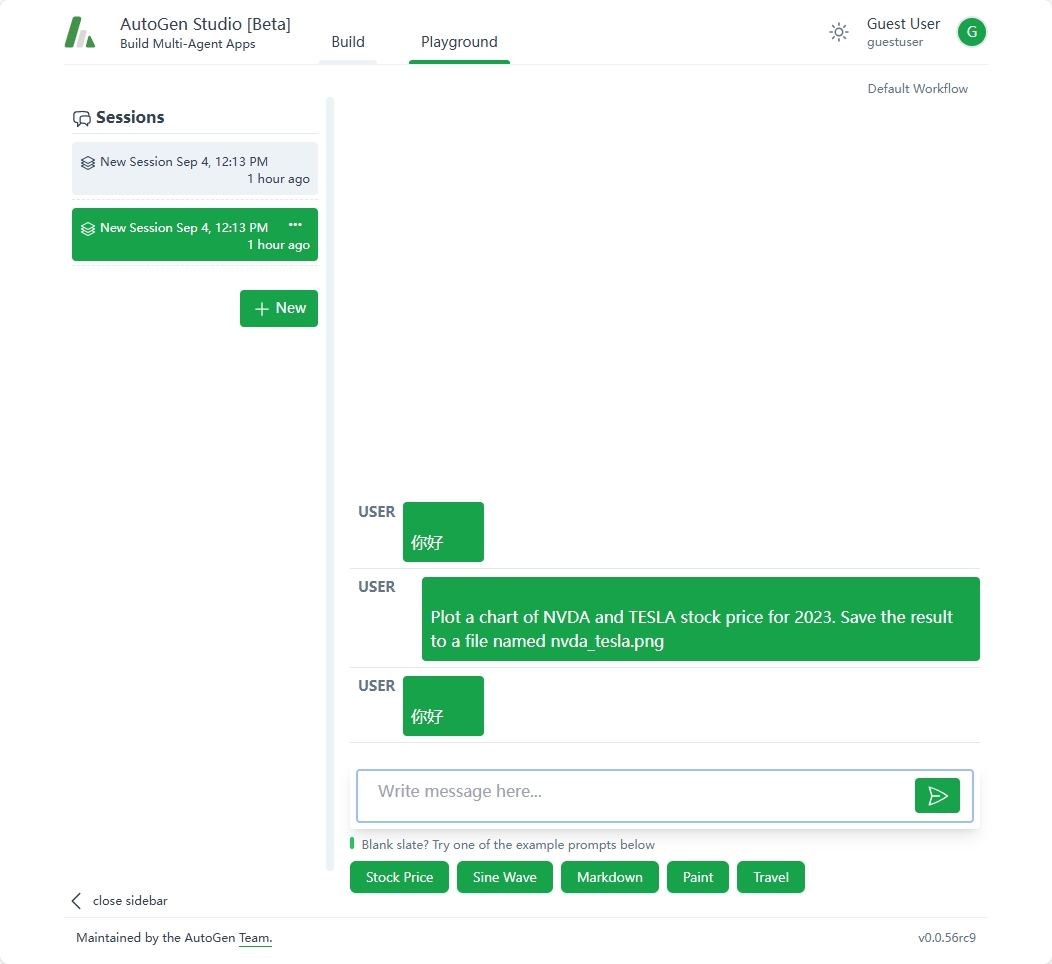
Task: Create a new session with New button
Action: point(279,308)
